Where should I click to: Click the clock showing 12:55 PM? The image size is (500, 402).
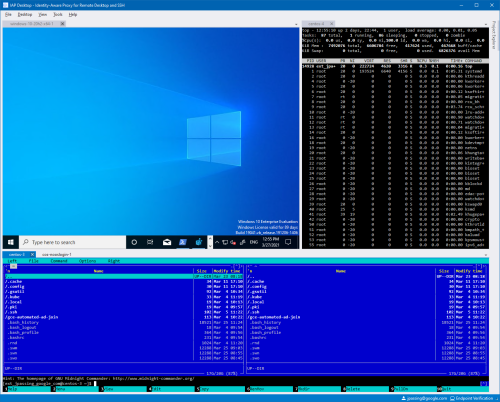pyautogui.click(x=271, y=242)
